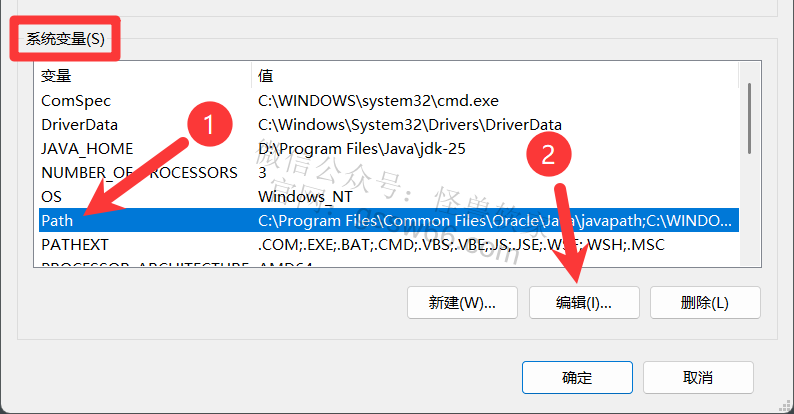The image size is (794, 414).
Task: Click the resize grip at dialog corner
Action: [784, 405]
